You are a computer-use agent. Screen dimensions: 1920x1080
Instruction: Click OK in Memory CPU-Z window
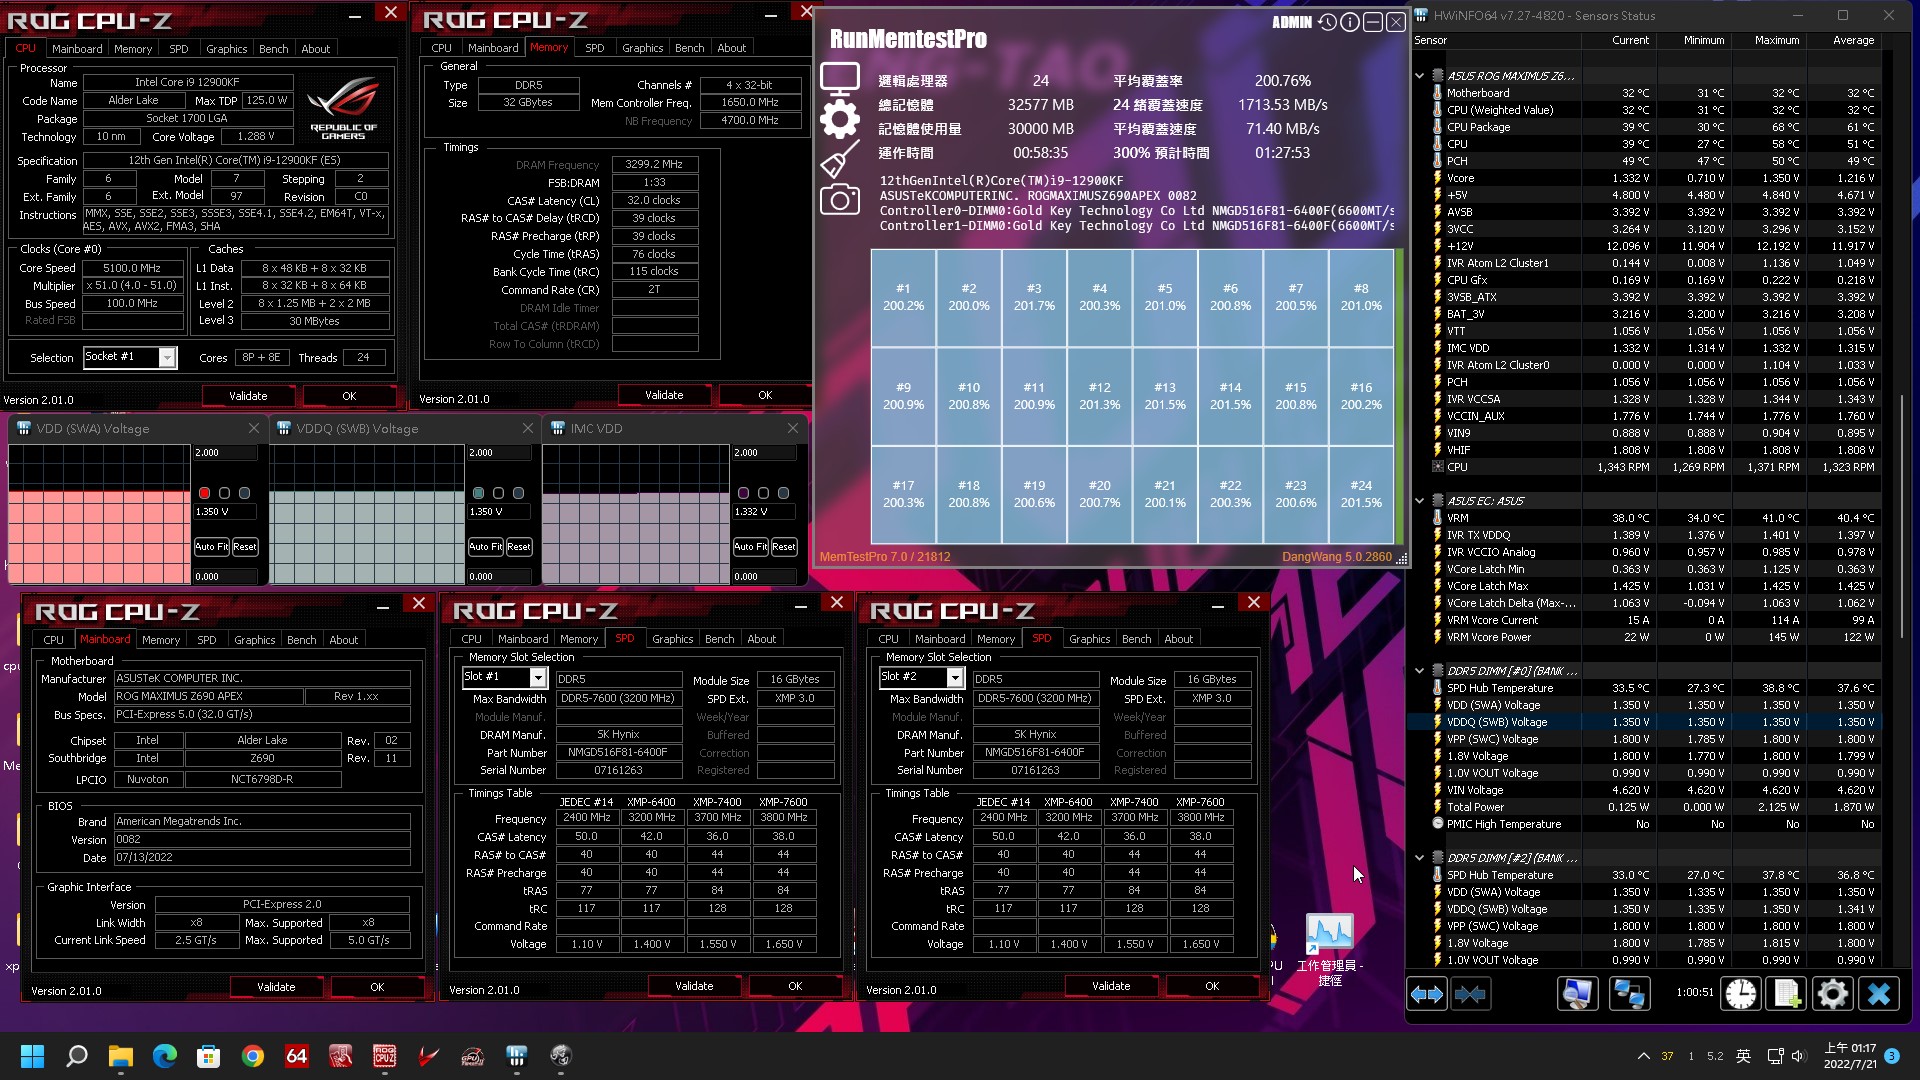pyautogui.click(x=765, y=395)
